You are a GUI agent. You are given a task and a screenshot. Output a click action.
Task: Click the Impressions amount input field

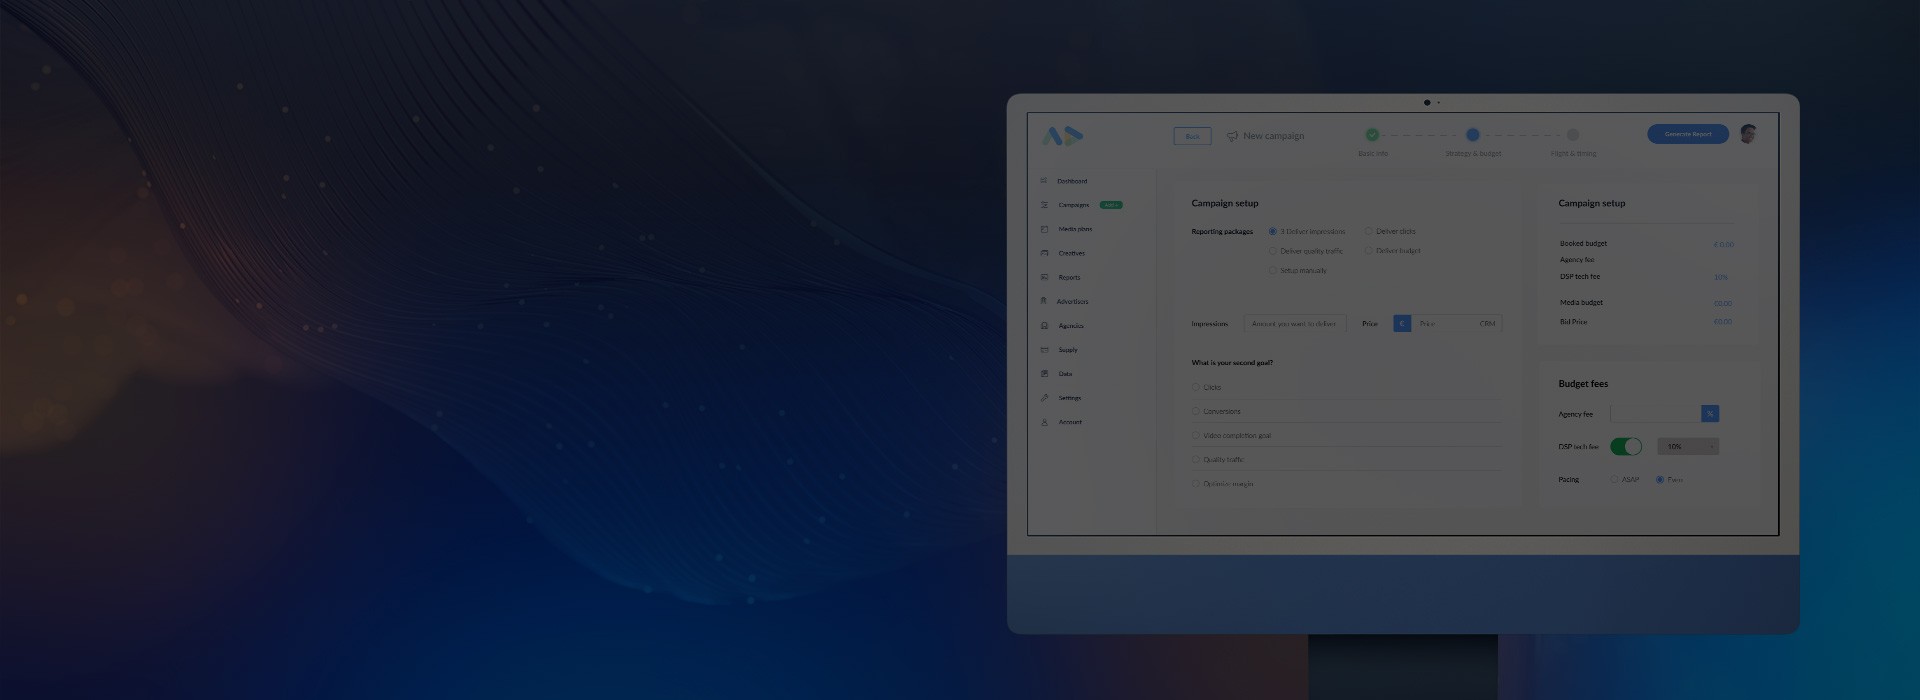(1294, 324)
